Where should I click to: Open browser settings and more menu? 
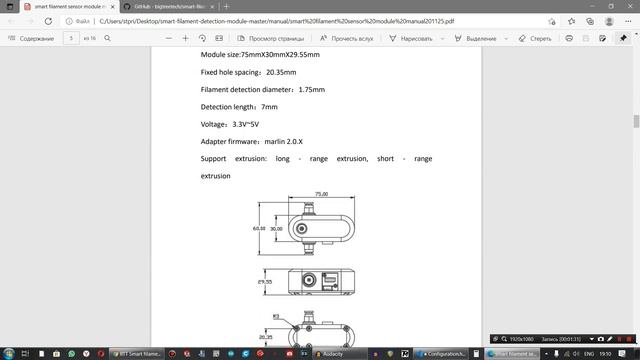(x=628, y=21)
